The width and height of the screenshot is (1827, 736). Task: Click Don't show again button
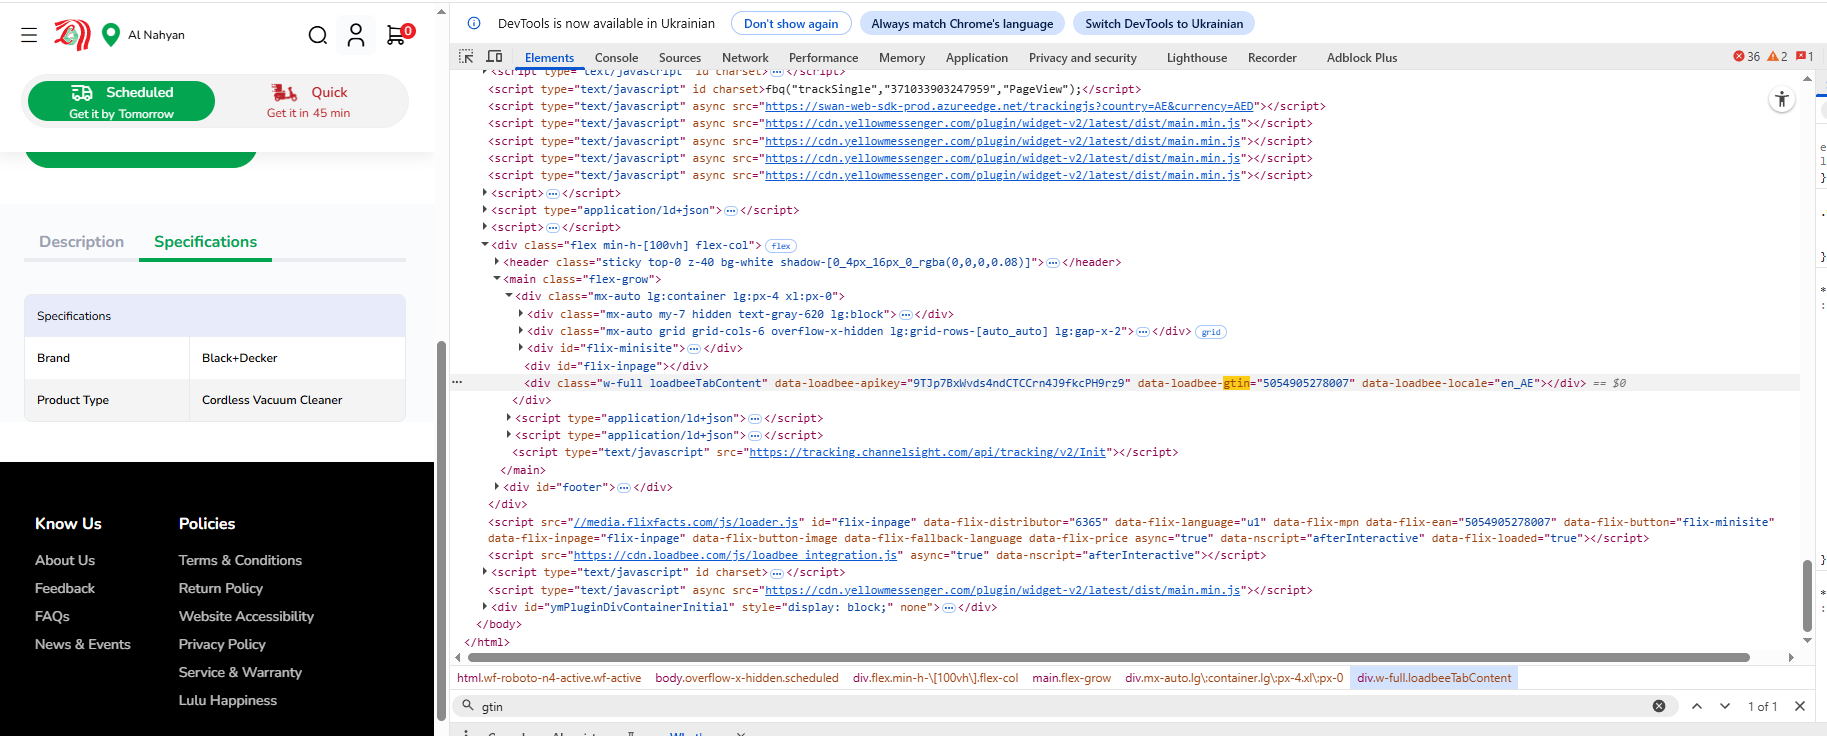point(791,23)
